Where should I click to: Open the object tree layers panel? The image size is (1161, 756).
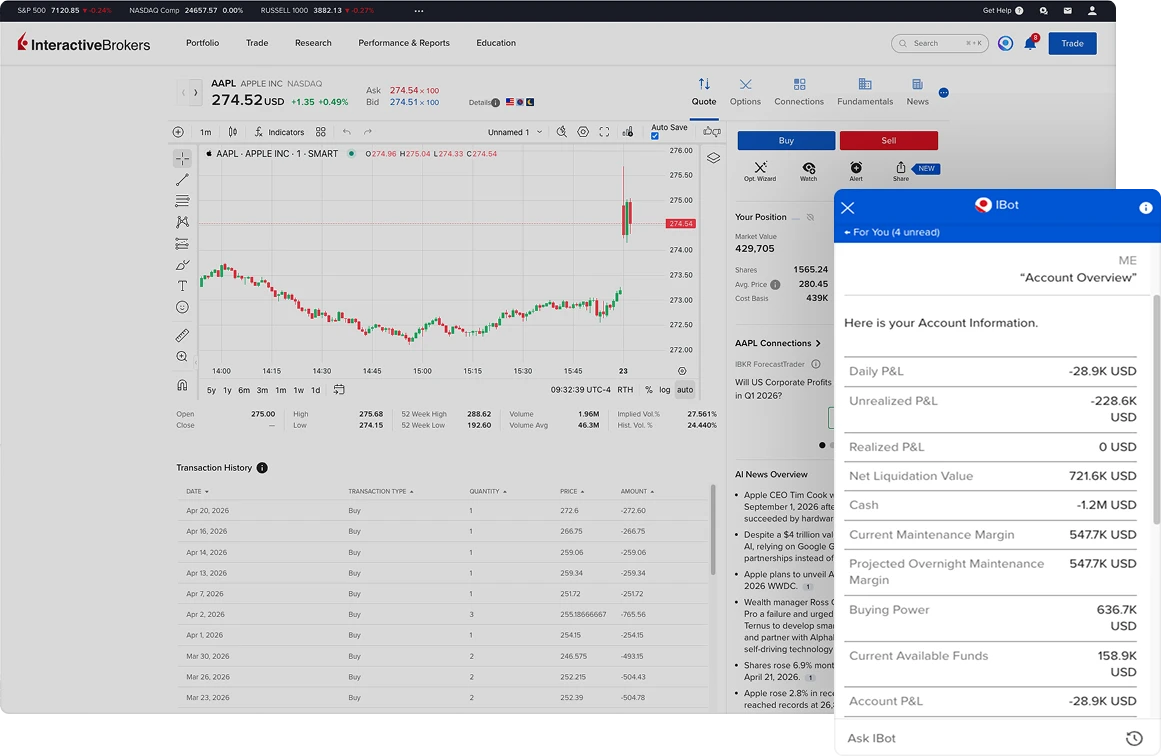point(713,158)
